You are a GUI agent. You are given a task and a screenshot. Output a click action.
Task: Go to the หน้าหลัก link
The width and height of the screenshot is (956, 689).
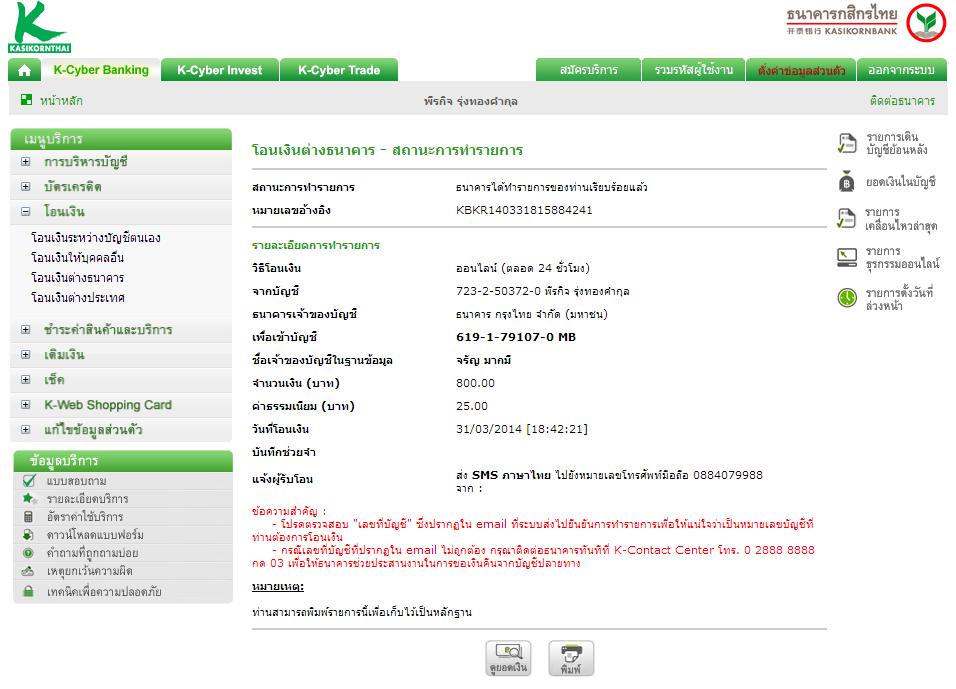61,101
